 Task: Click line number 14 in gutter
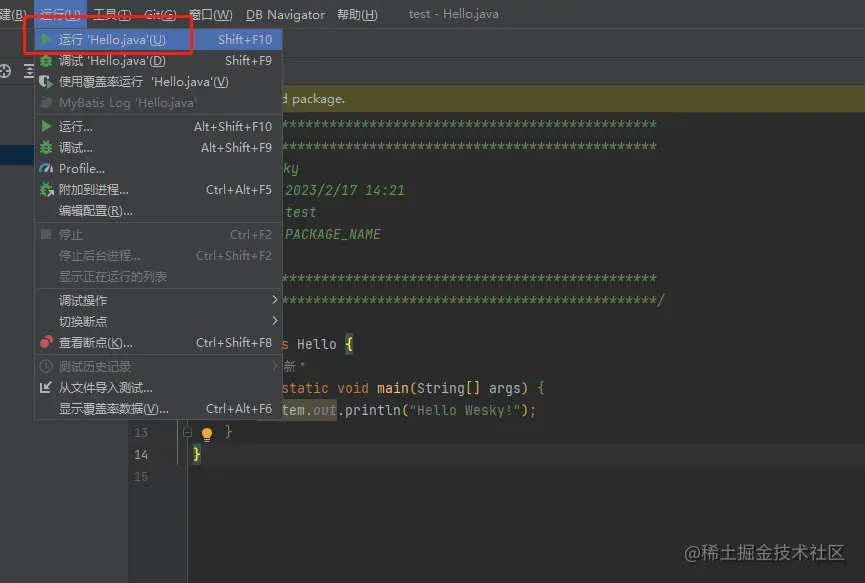(x=141, y=454)
